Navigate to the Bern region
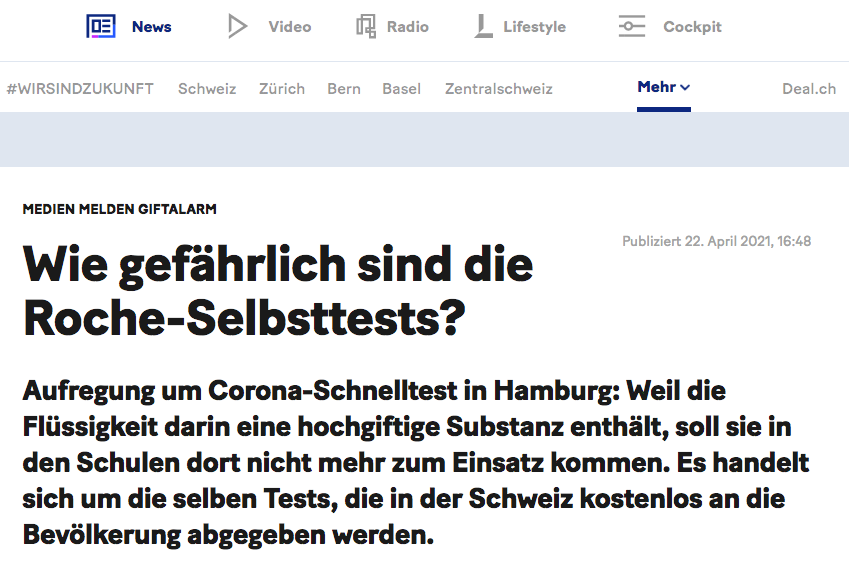The image size is (849, 584). point(344,88)
